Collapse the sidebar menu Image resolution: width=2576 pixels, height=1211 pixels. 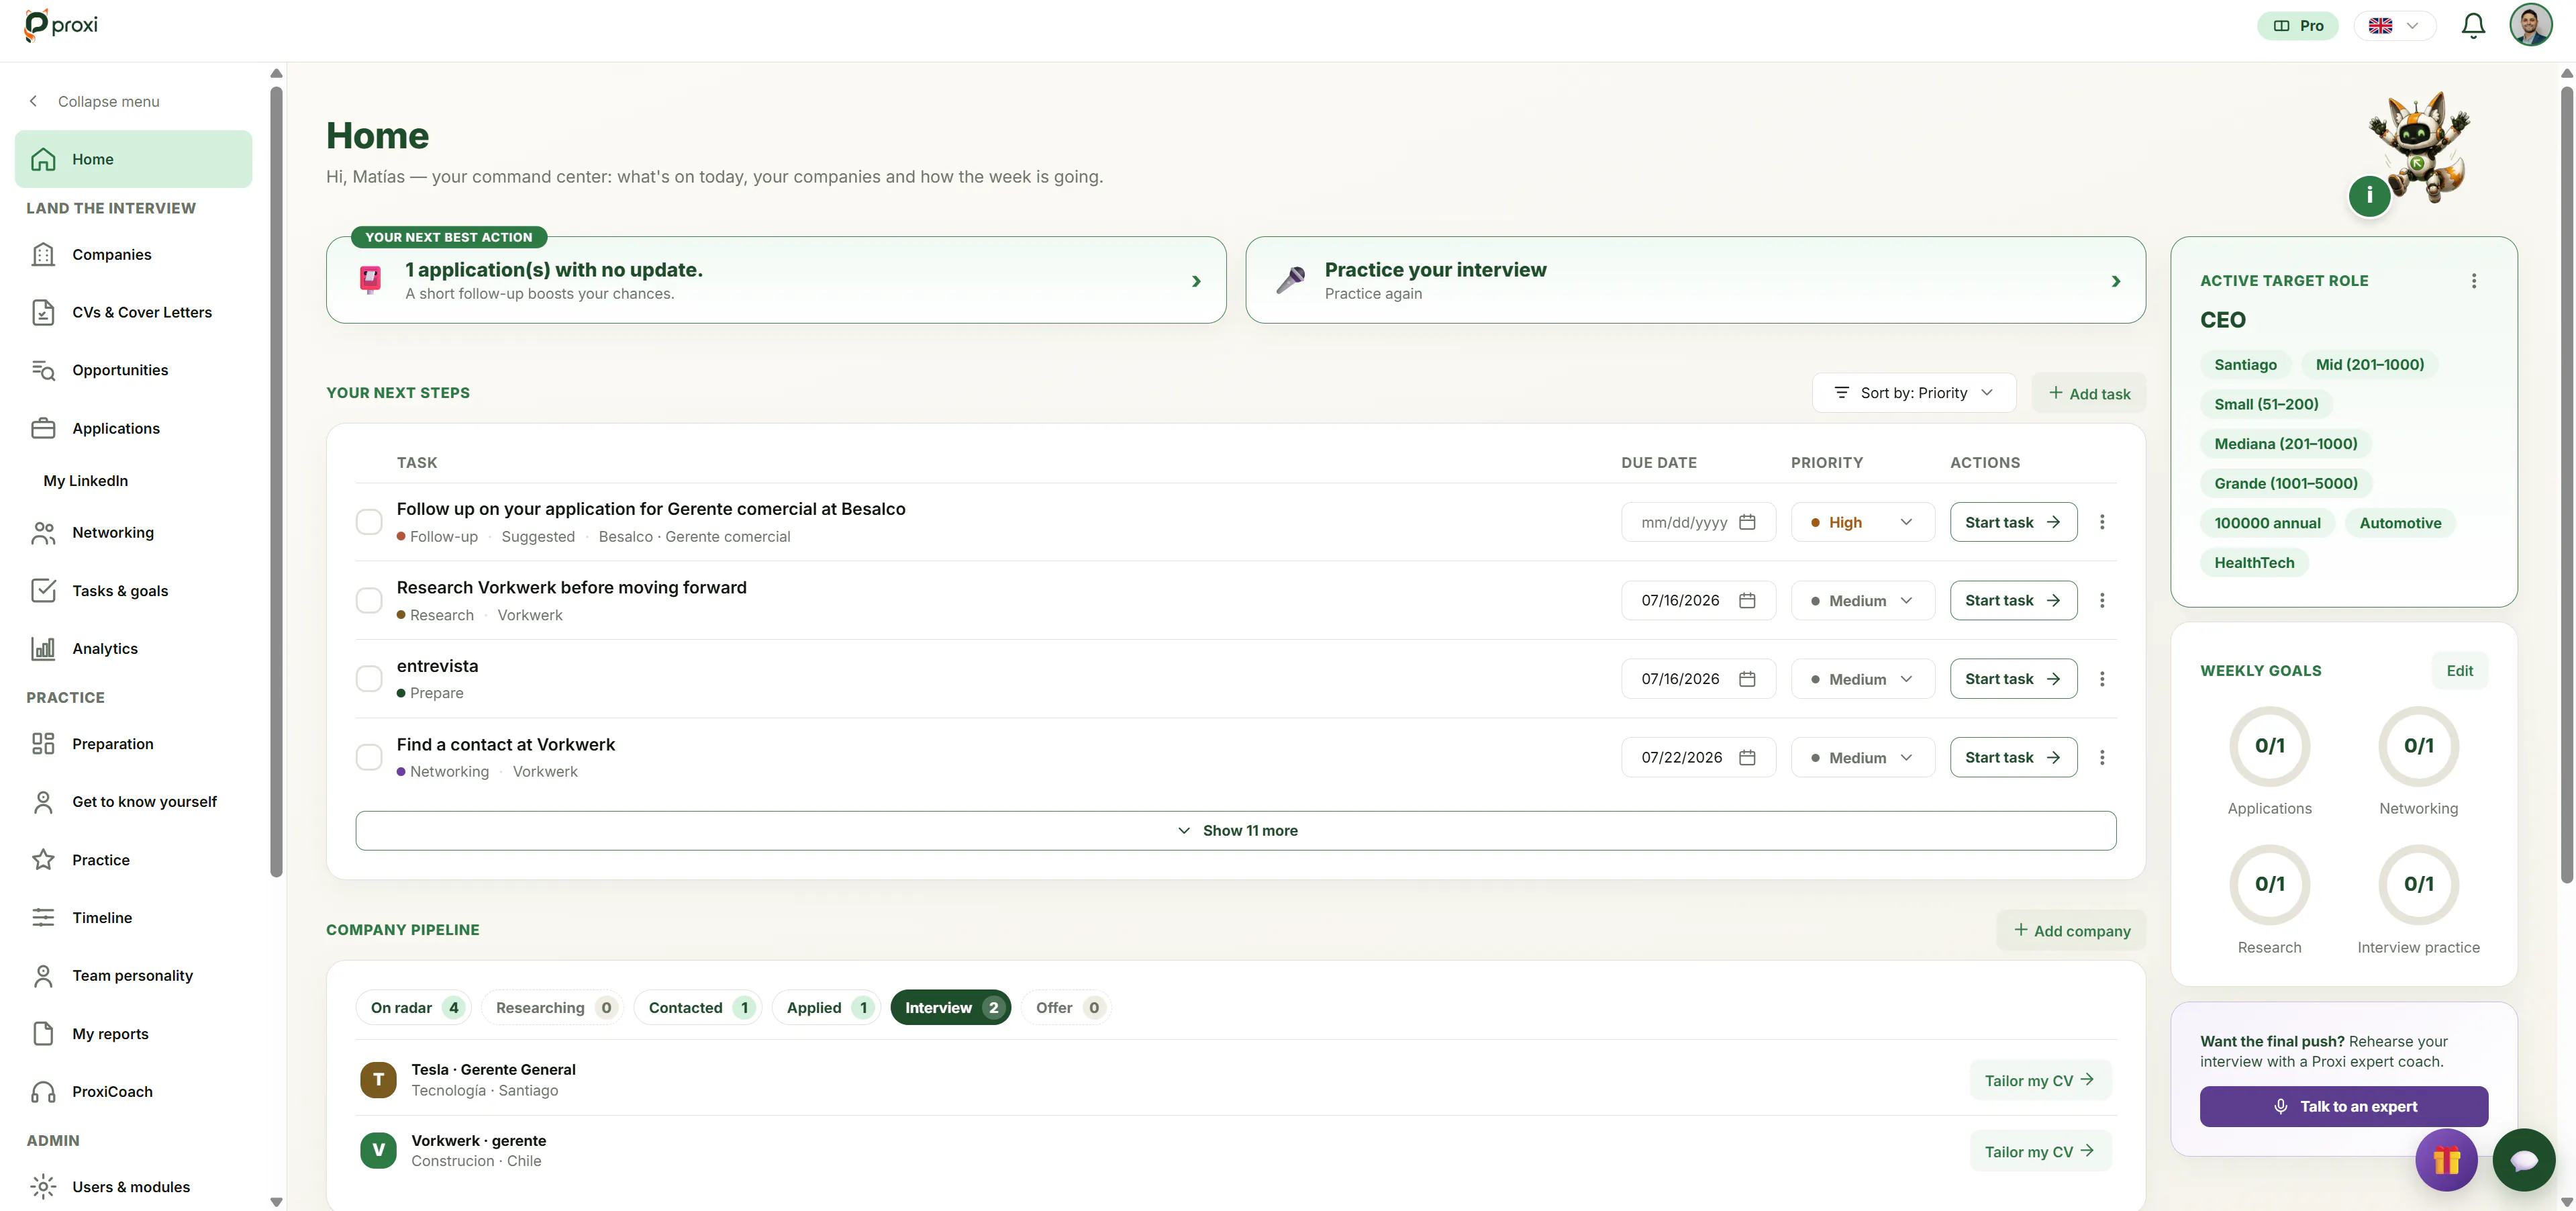95,101
